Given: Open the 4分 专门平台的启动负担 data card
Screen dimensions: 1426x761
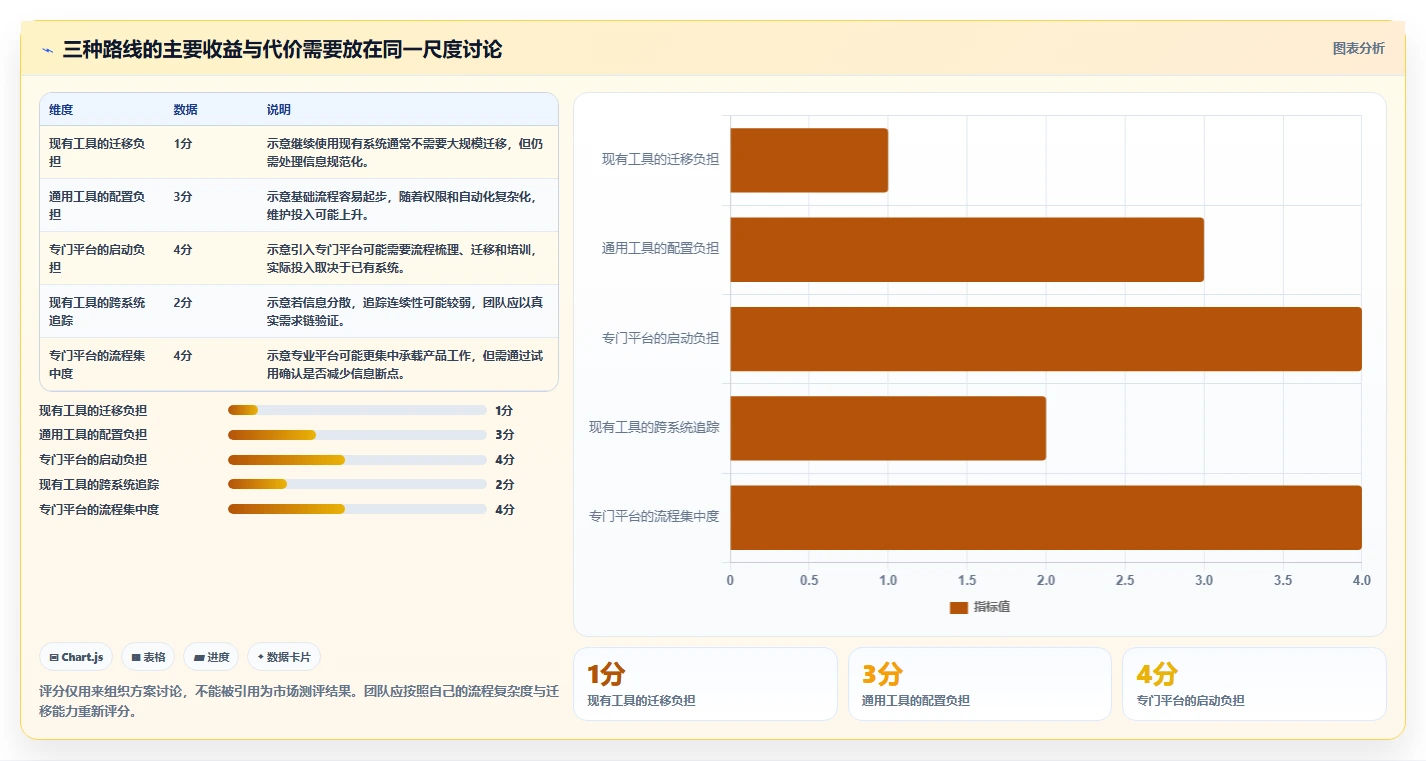Looking at the screenshot, I should tap(1254, 684).
